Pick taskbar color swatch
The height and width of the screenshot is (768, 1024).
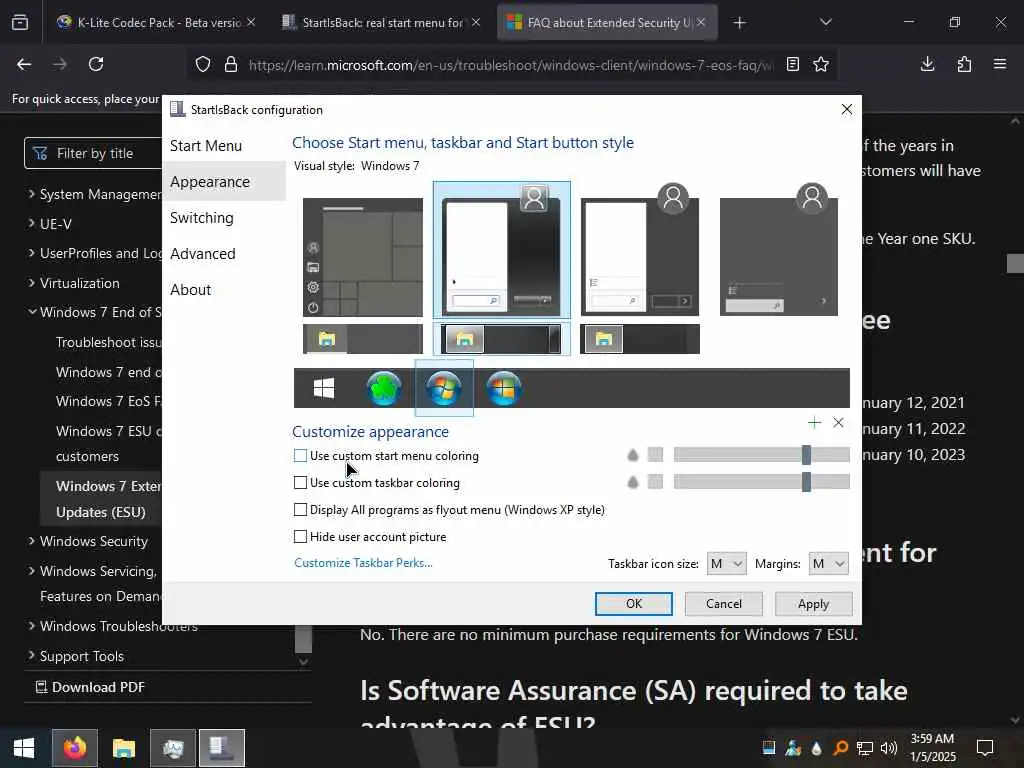[655, 482]
